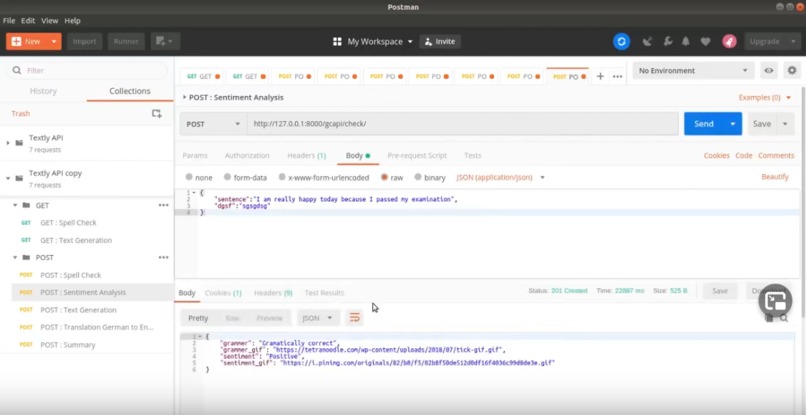
Task: Open the wrench settings icon
Action: [668, 42]
